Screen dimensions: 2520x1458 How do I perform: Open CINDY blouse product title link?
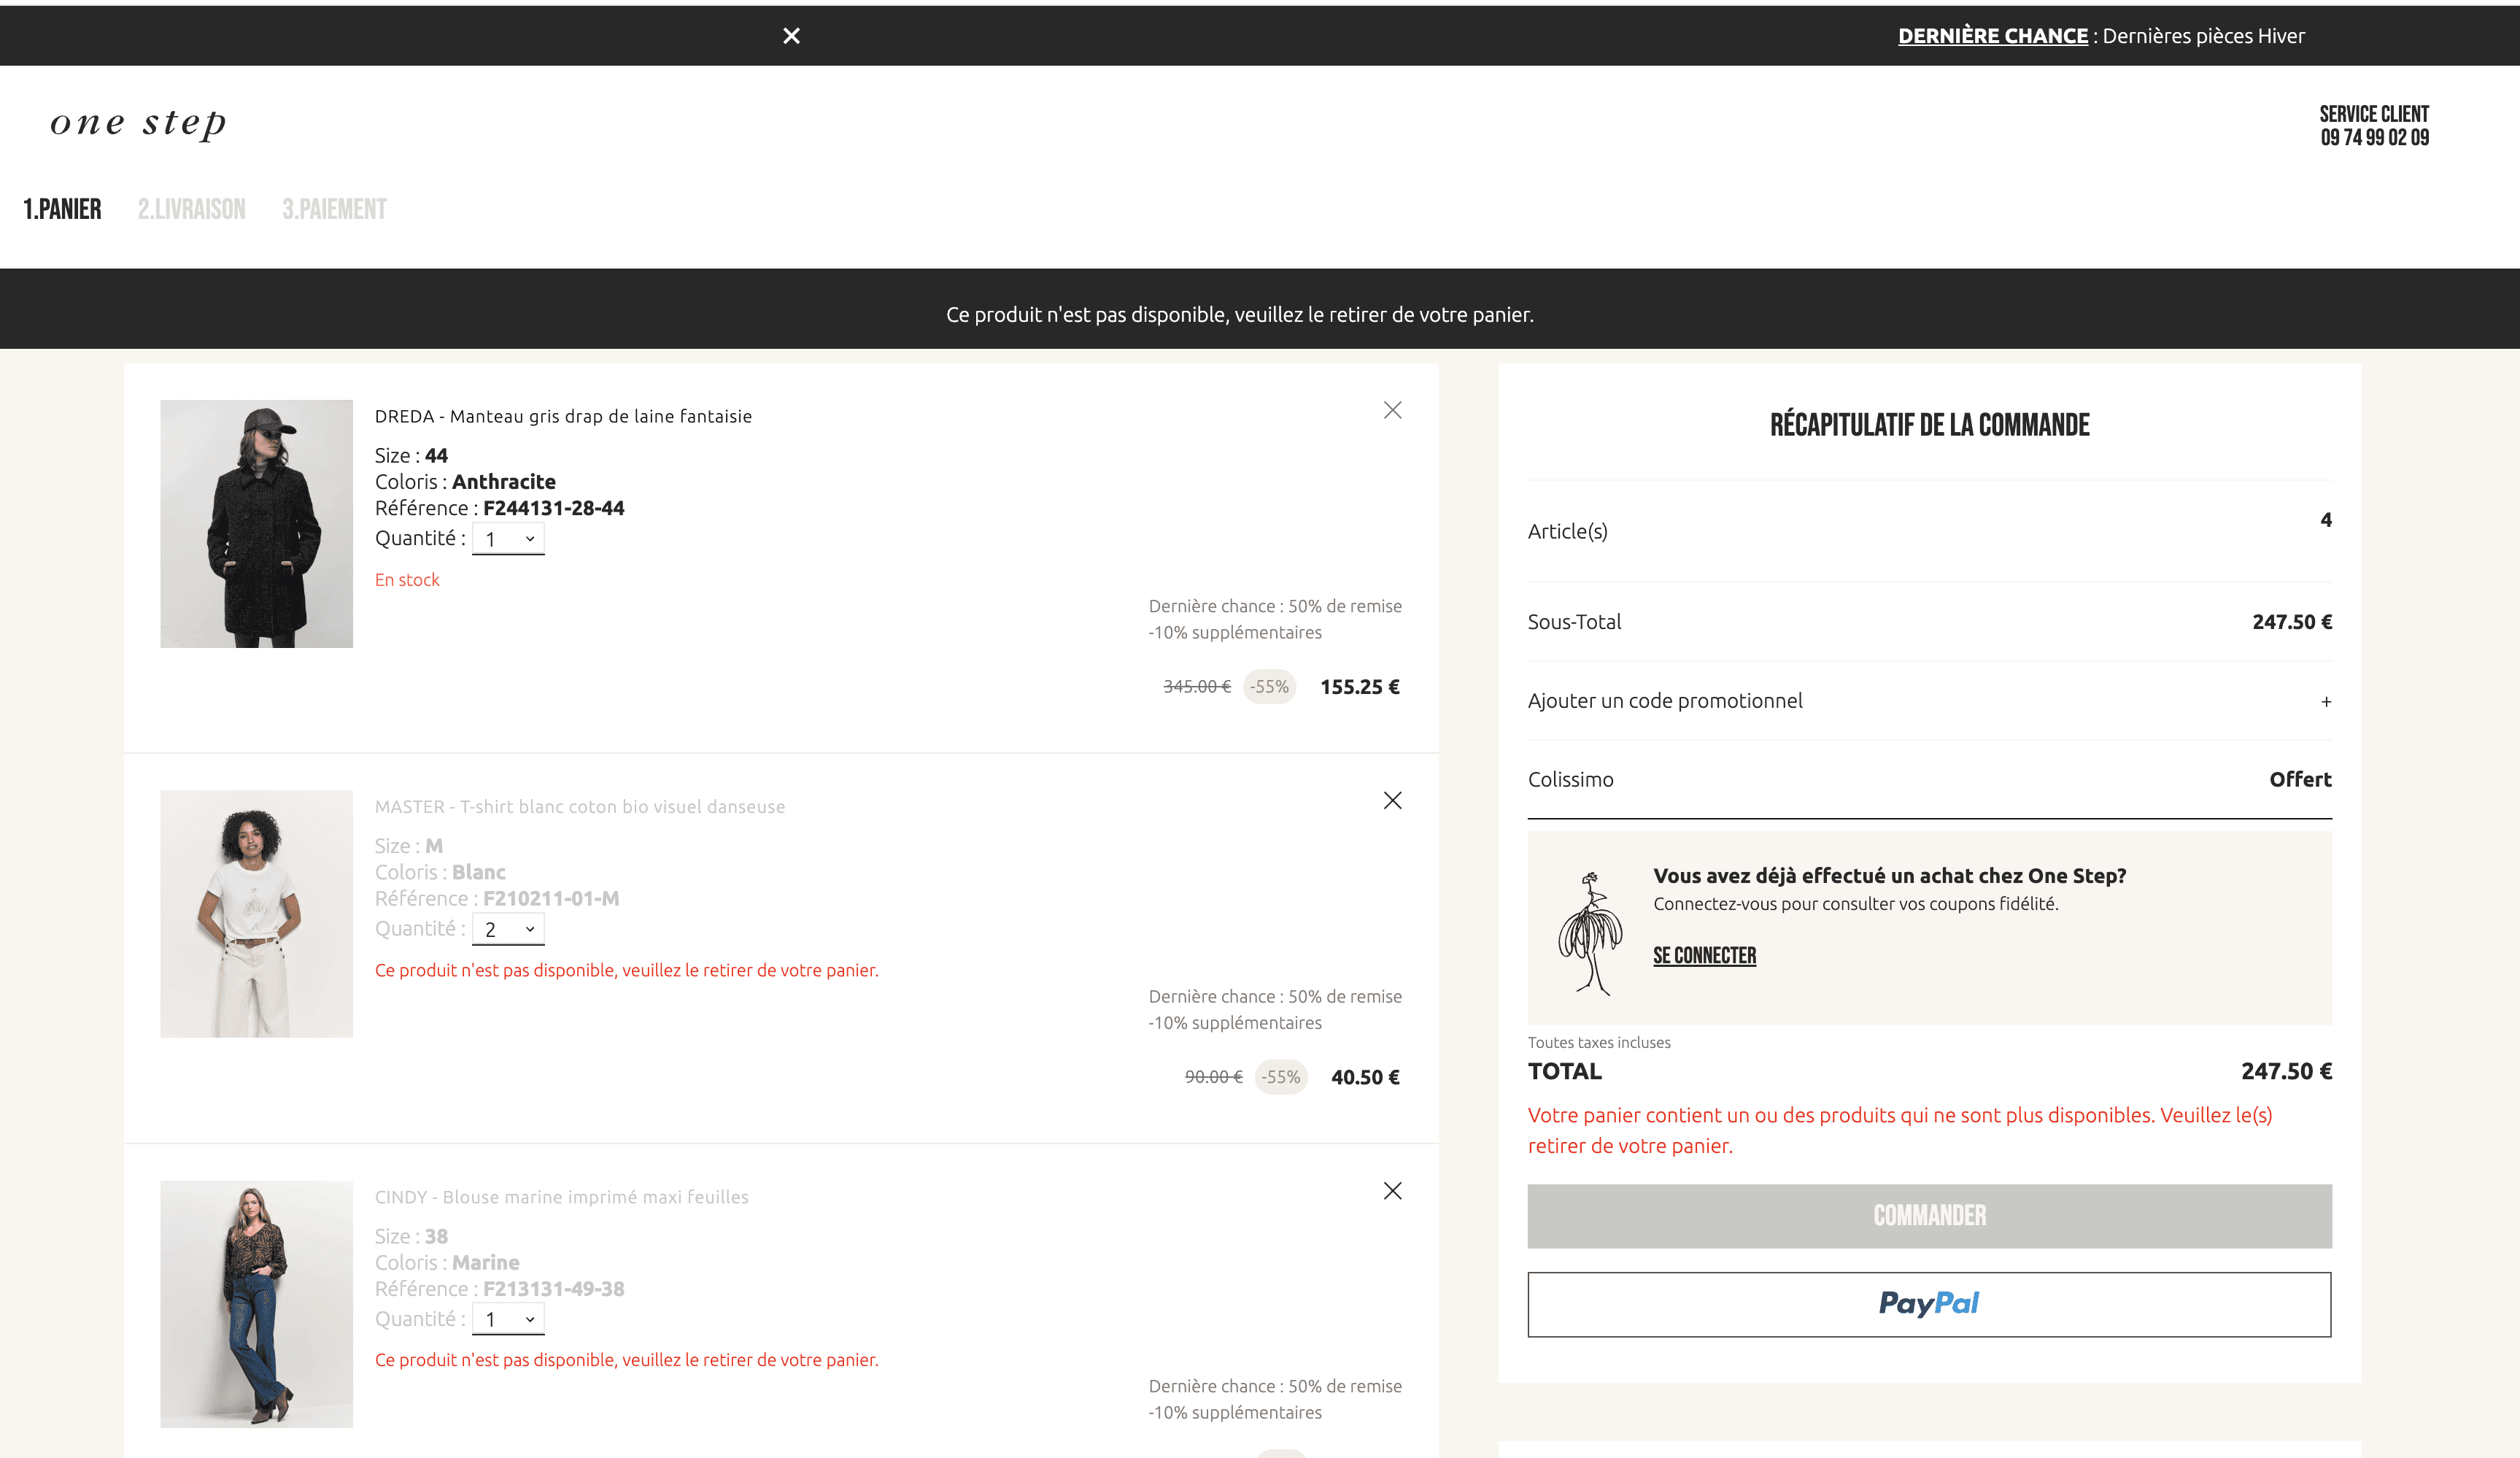[x=561, y=1197]
